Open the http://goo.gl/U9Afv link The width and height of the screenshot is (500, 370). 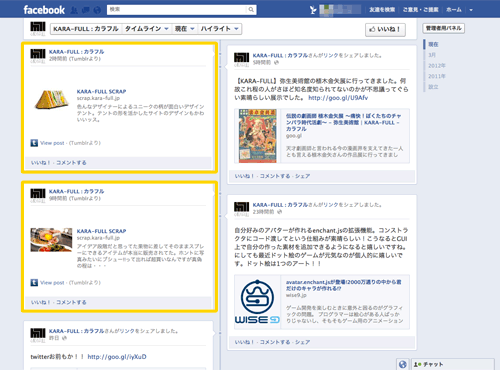coord(338,98)
